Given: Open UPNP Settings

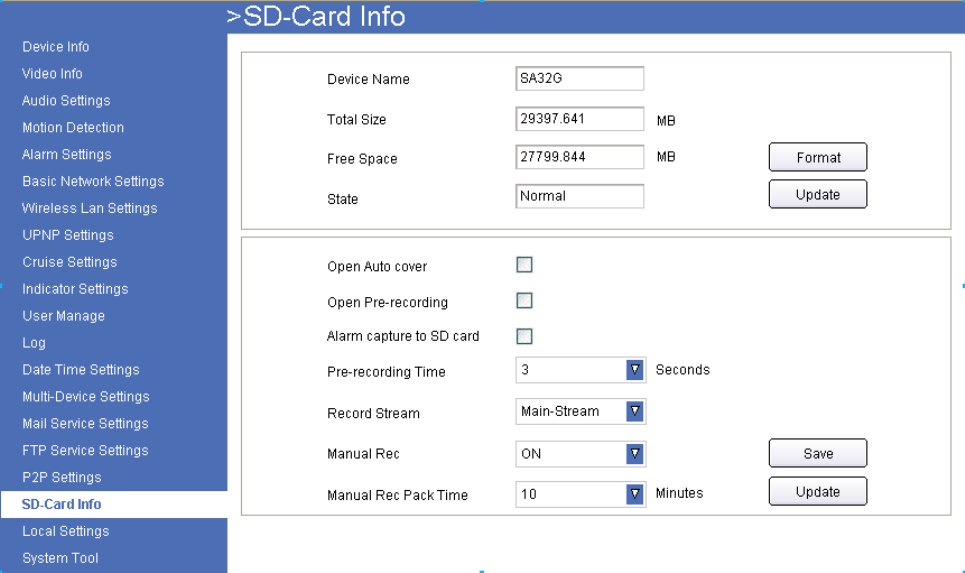Looking at the screenshot, I should point(68,235).
